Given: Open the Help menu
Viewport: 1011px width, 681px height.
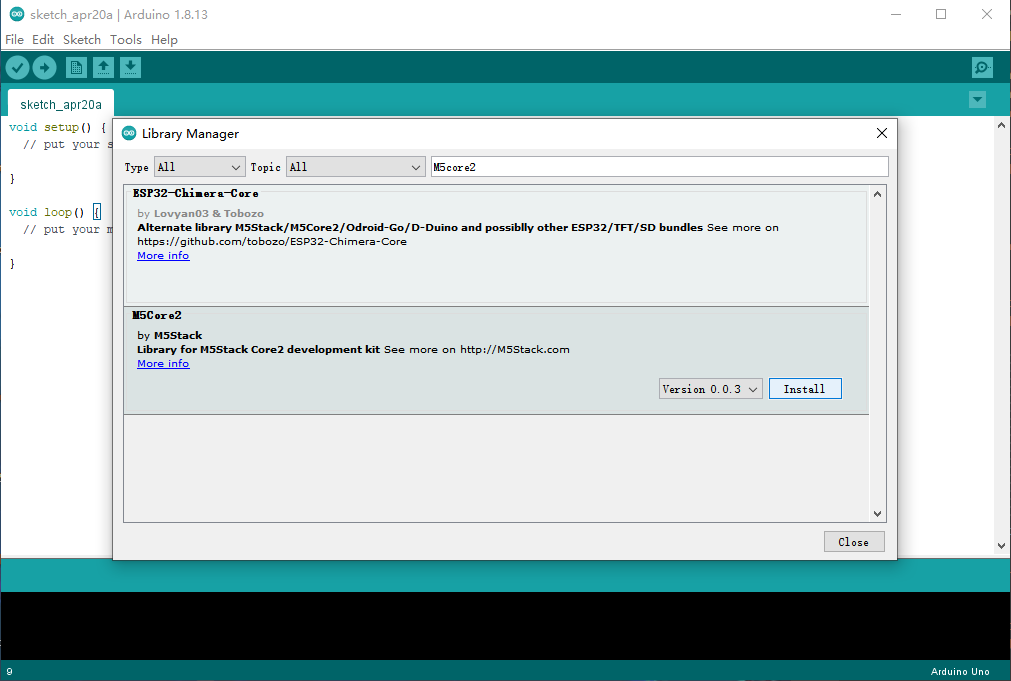Looking at the screenshot, I should [x=164, y=39].
